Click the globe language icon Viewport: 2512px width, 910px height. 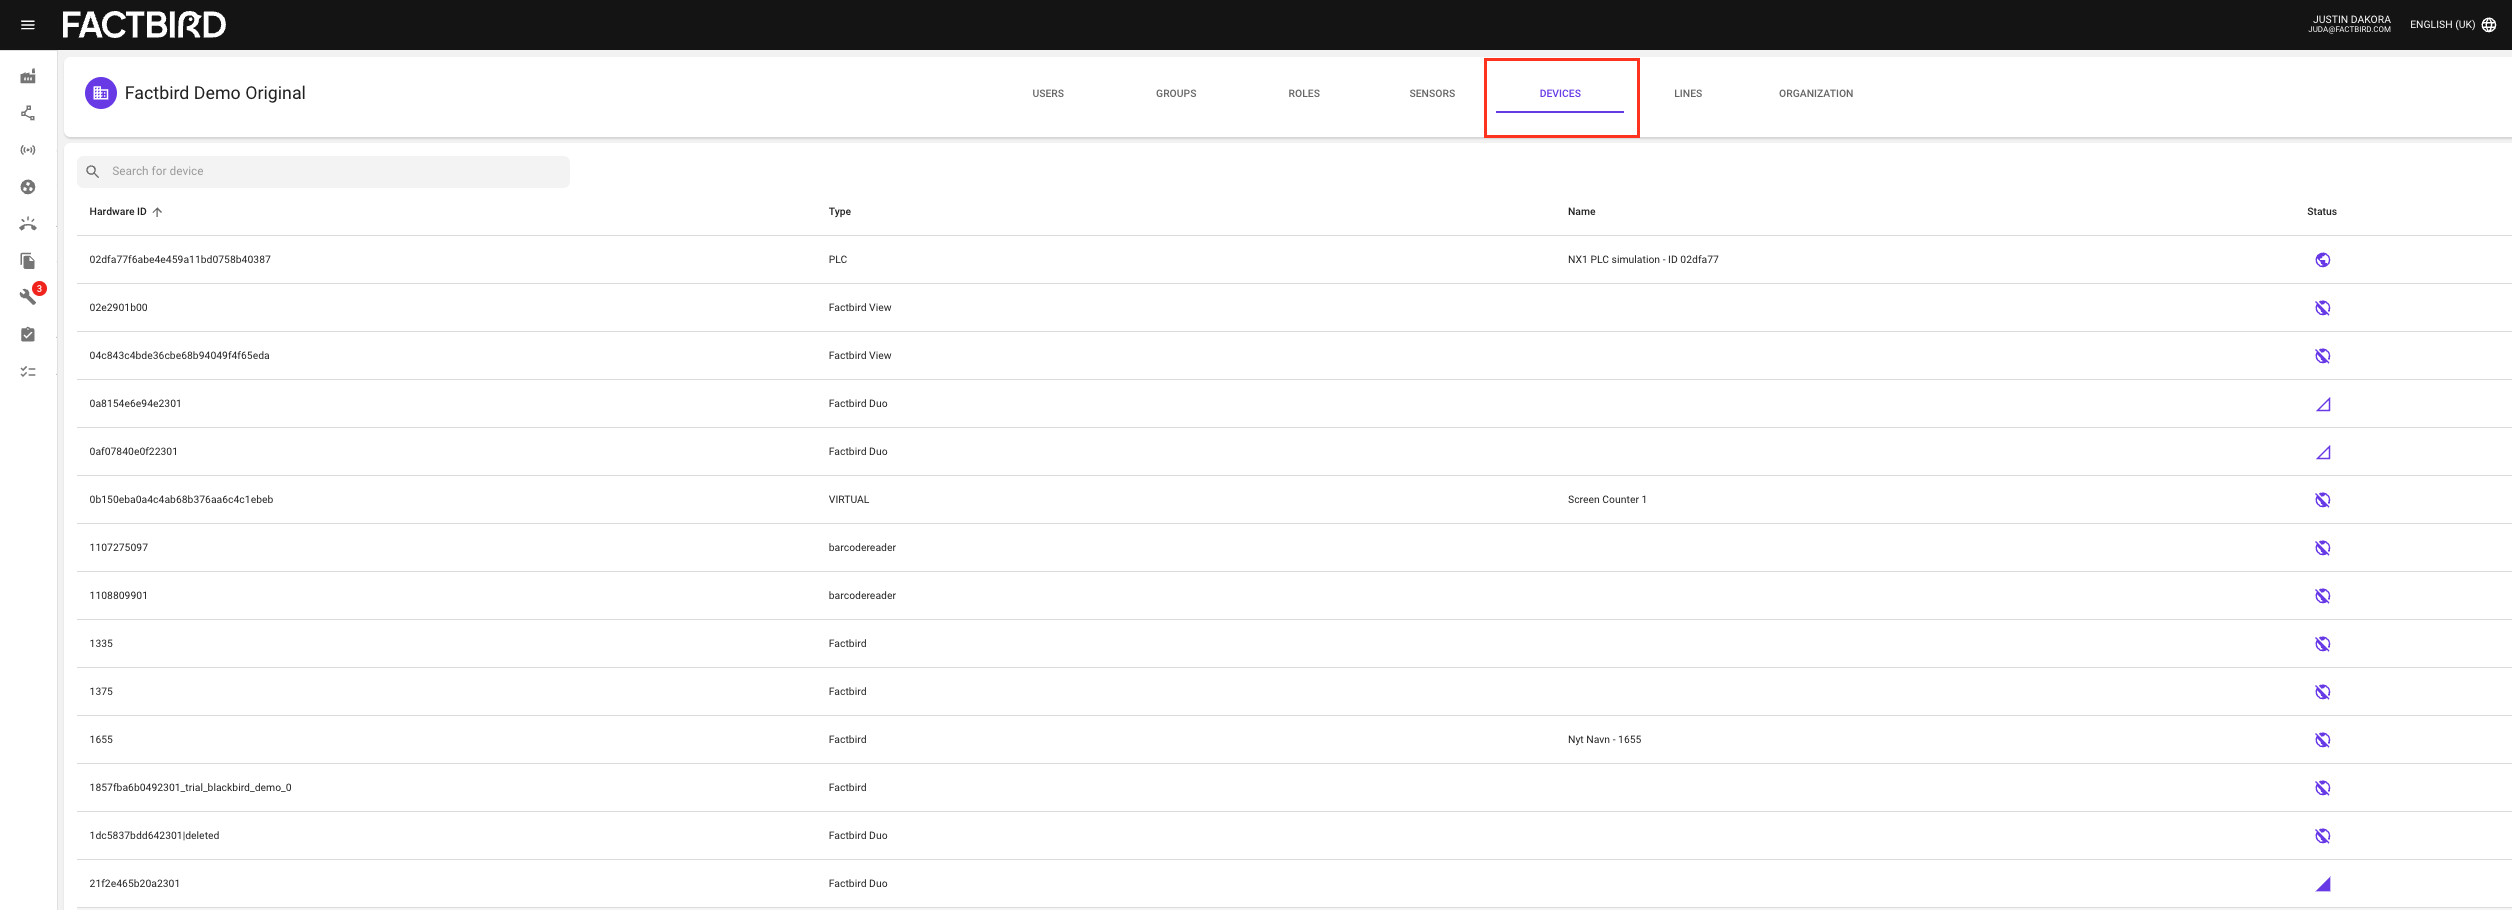(x=2489, y=25)
